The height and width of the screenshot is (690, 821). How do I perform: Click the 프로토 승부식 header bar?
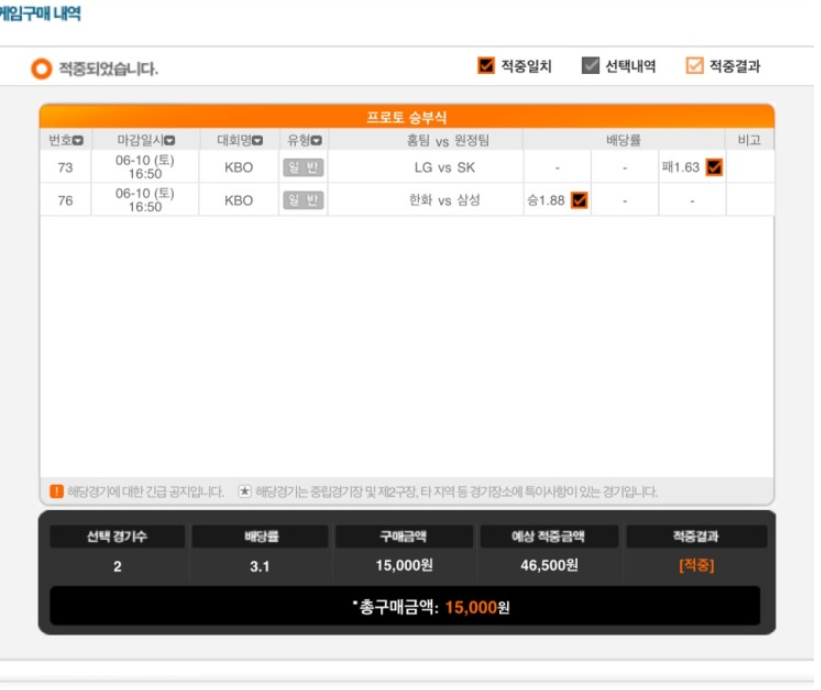pos(407,117)
